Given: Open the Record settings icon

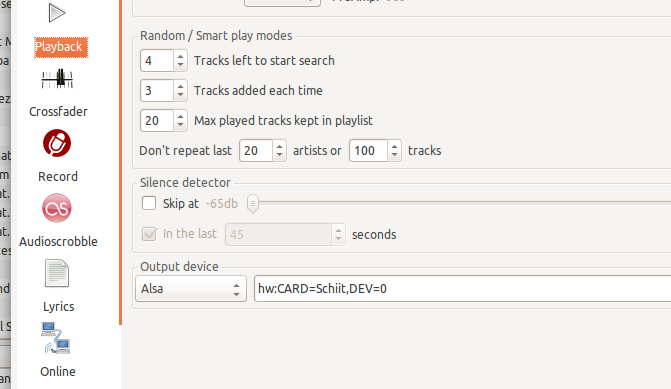Looking at the screenshot, I should 57,143.
